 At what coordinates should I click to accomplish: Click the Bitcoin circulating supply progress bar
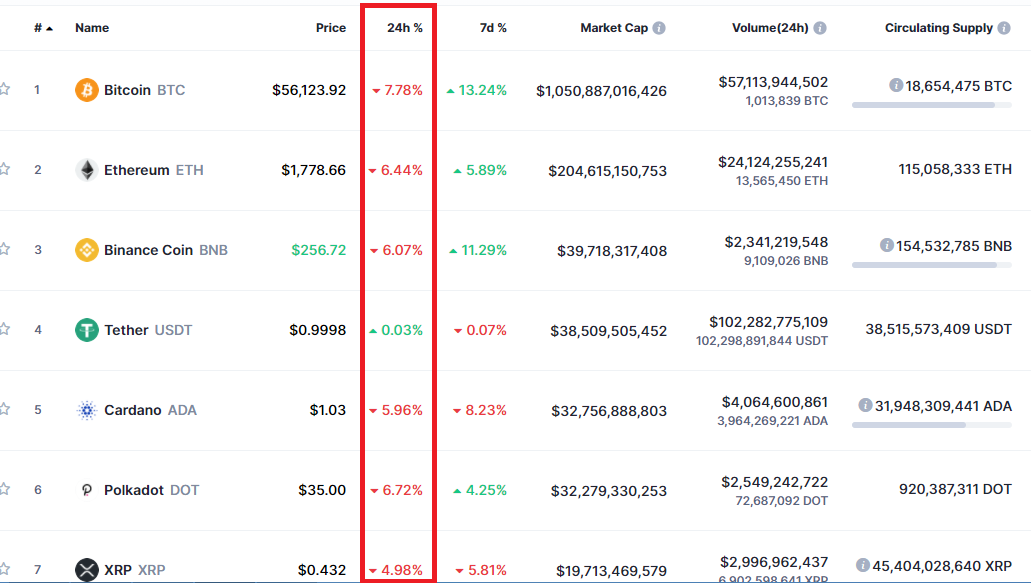pyautogui.click(x=932, y=105)
